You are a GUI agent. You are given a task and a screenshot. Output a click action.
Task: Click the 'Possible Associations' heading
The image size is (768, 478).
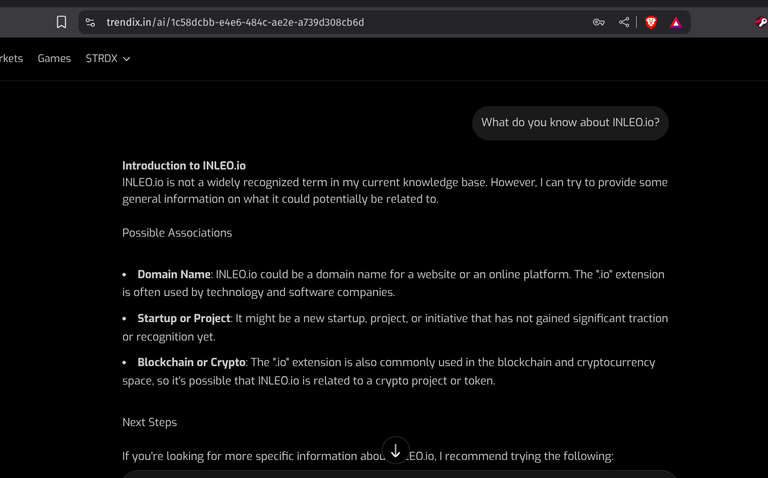pyautogui.click(x=177, y=233)
